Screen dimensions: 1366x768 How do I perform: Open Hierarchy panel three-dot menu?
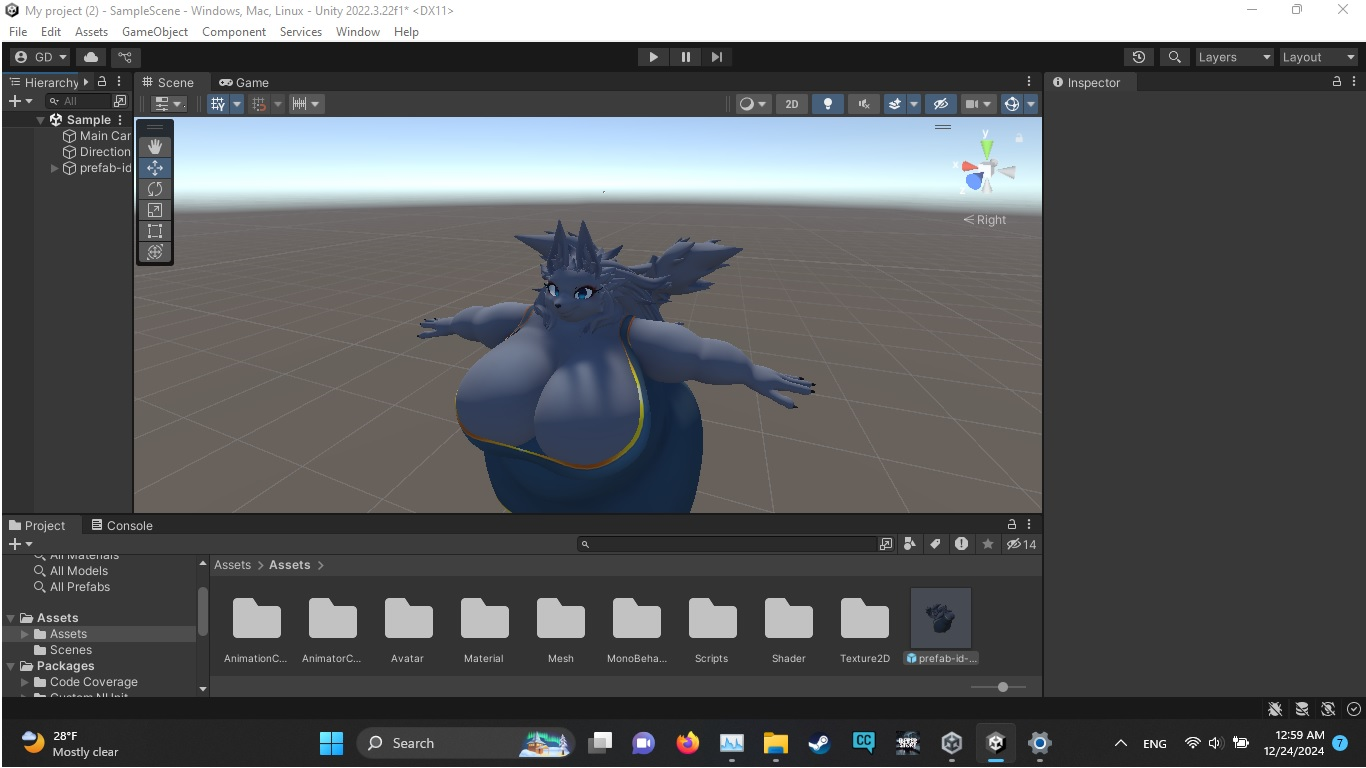pos(119,82)
